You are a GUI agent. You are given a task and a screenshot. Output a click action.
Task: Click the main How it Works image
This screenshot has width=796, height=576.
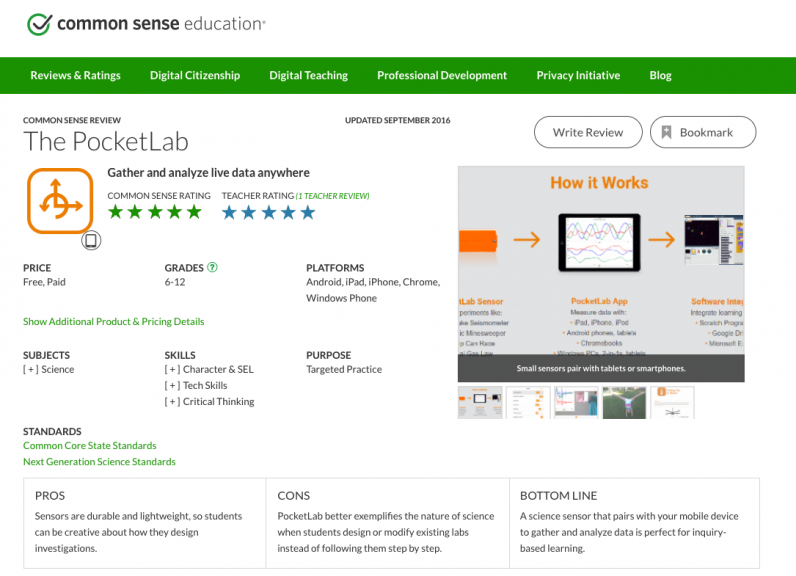pos(600,260)
